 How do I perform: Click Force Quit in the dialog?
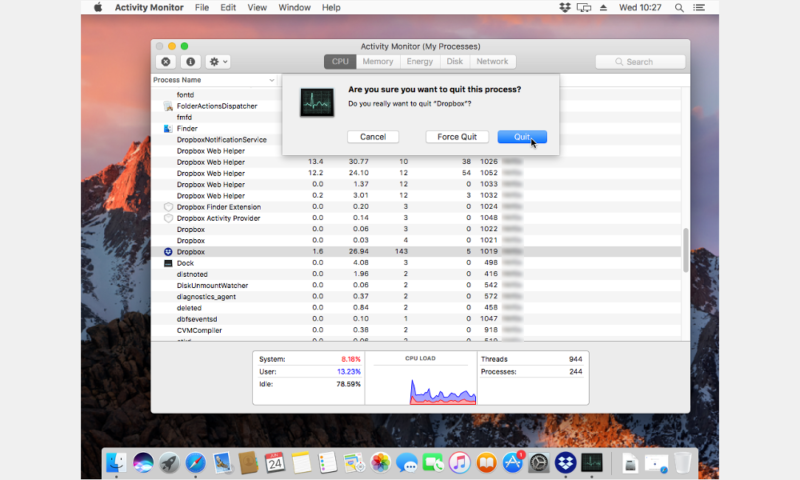click(457, 137)
